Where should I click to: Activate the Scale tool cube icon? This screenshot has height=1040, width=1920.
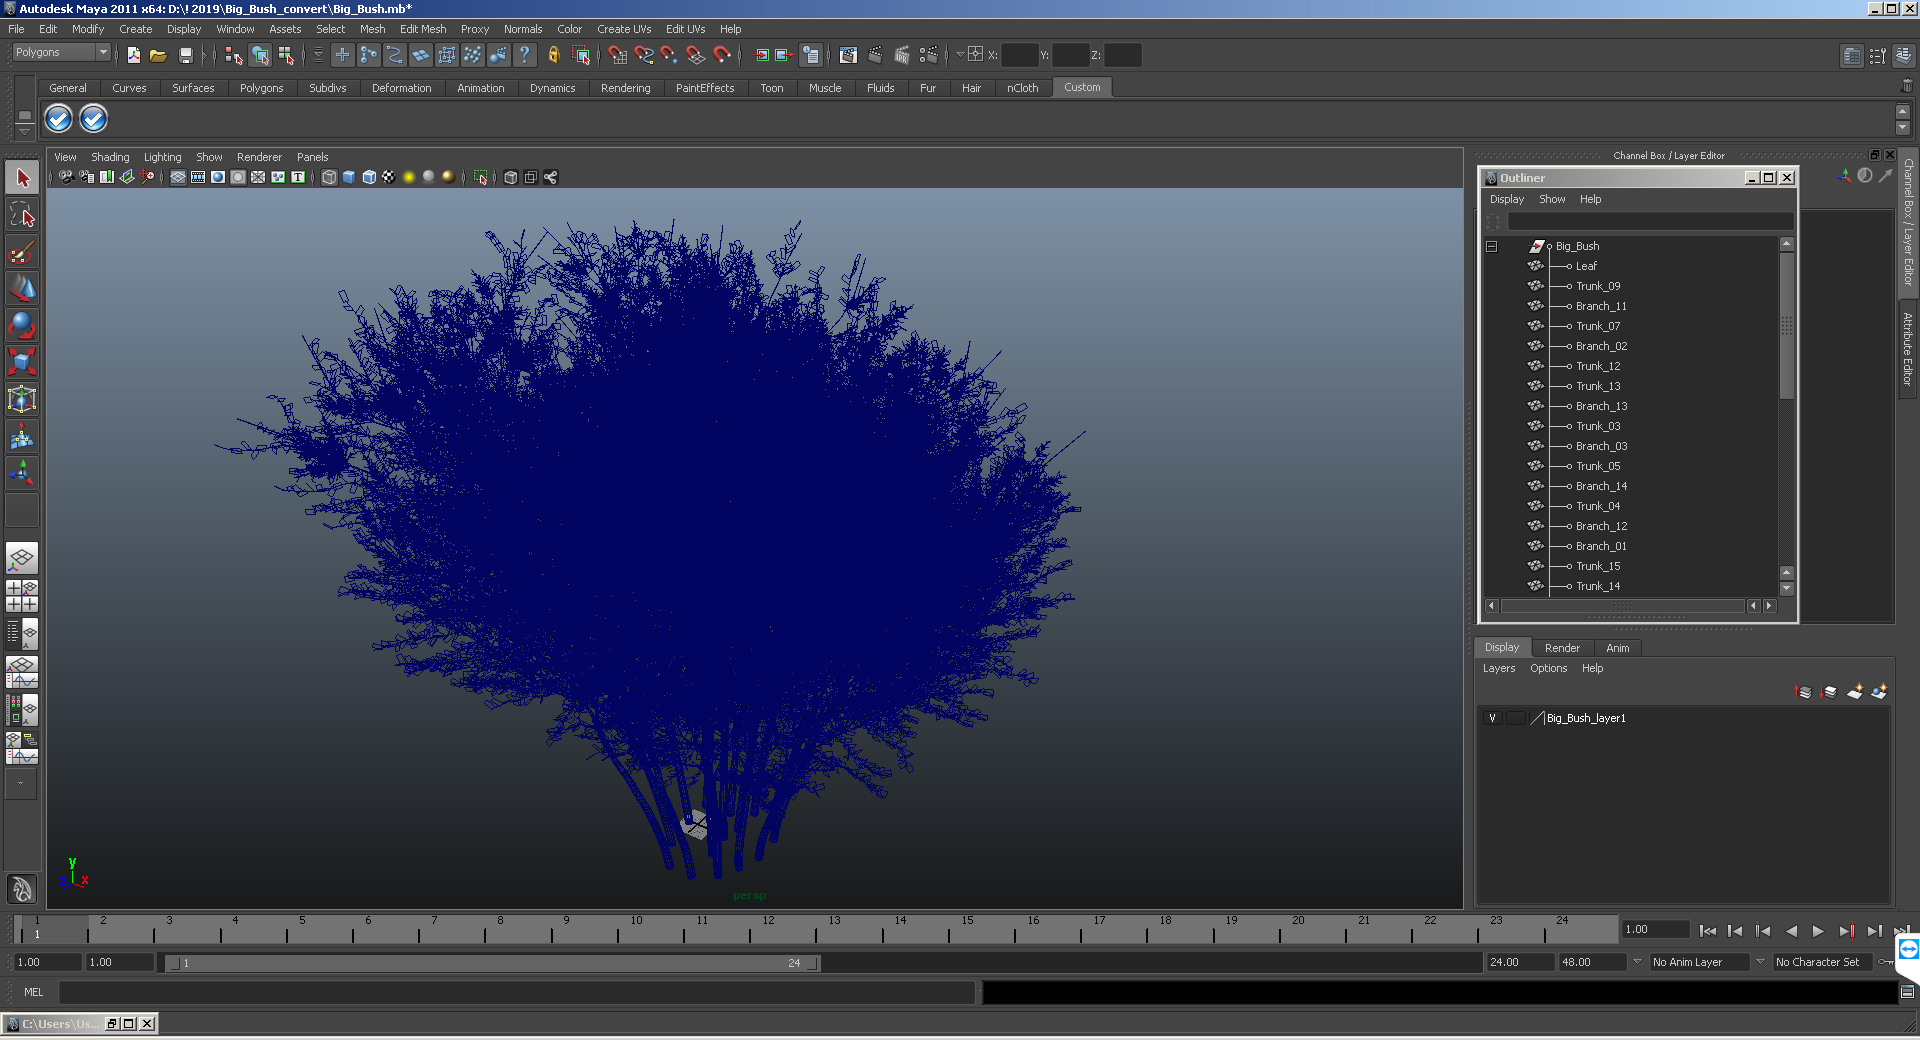22,361
